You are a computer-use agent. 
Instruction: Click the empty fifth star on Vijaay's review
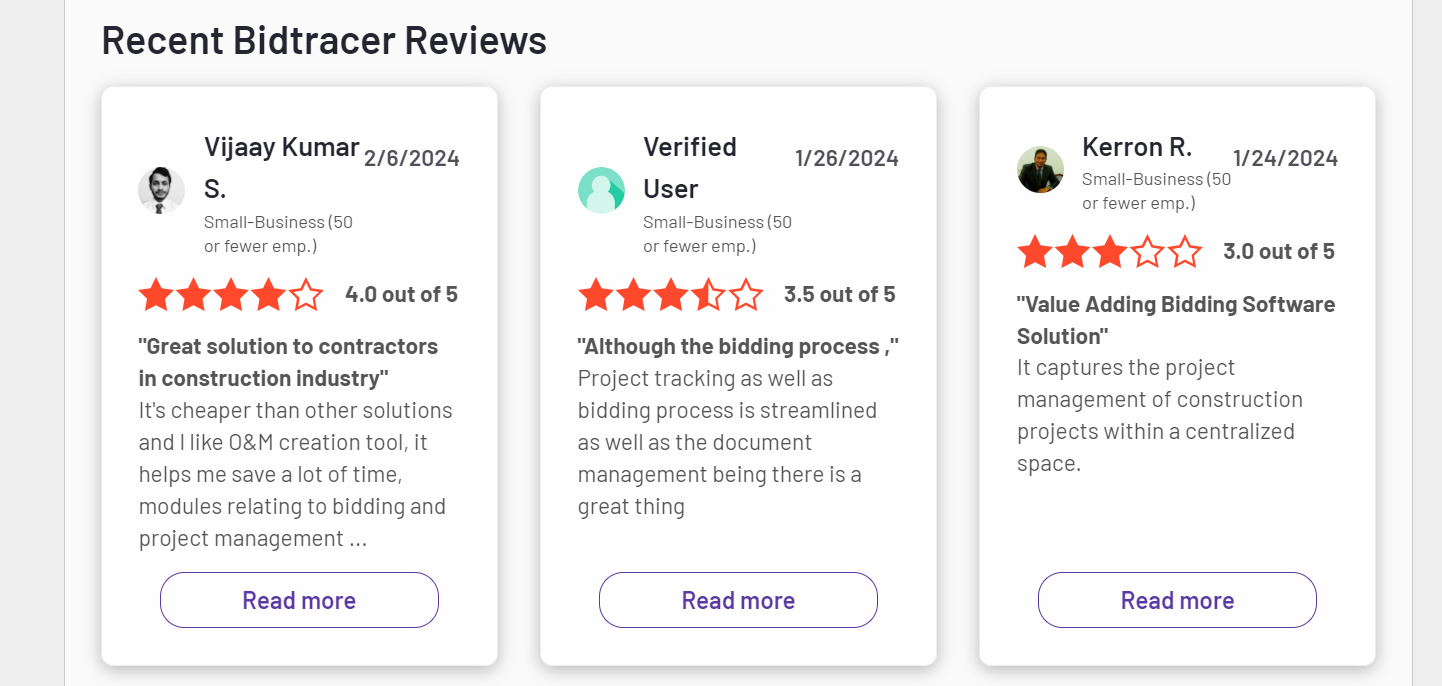tap(306, 294)
